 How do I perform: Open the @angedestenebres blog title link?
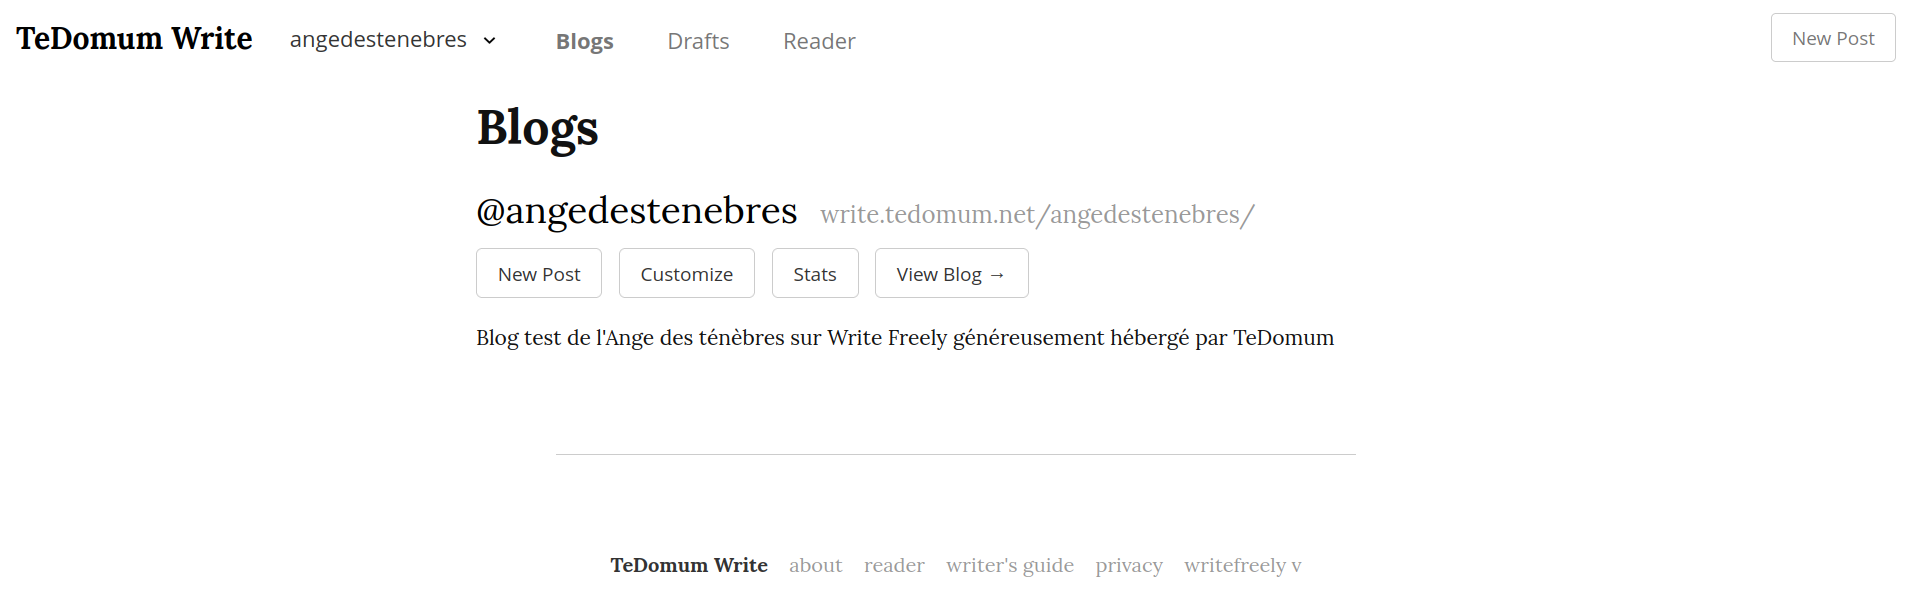pos(636,211)
